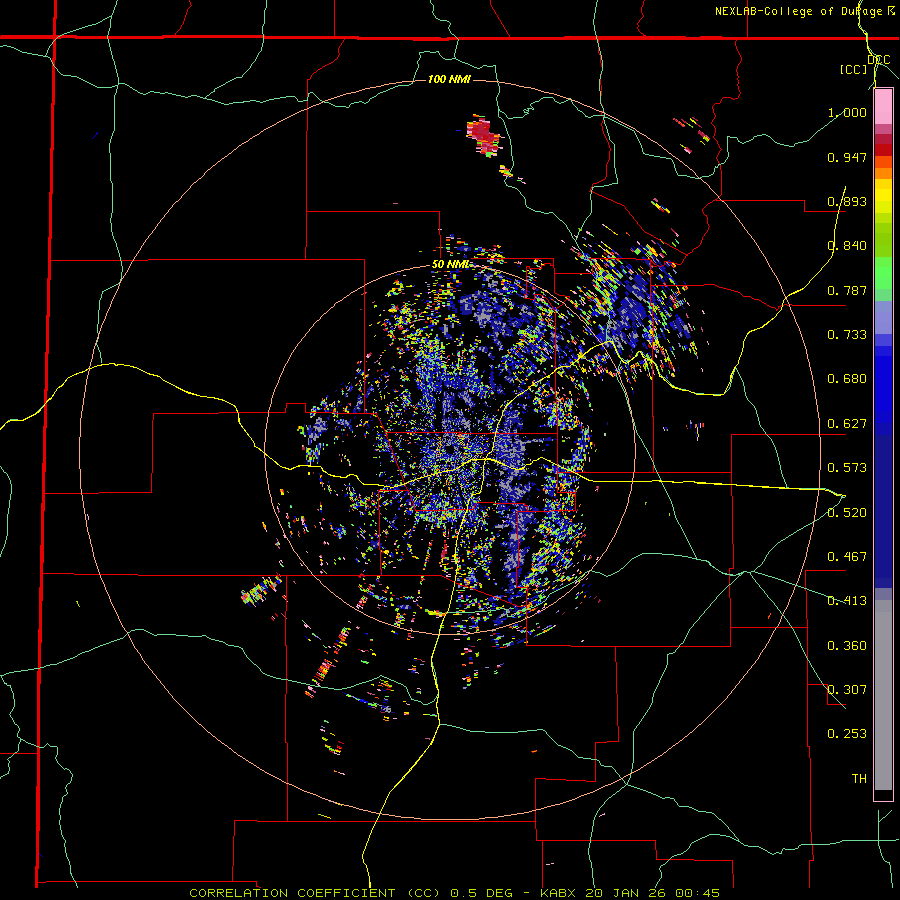Viewport: 900px width, 900px height.
Task: Click the 1.000 value on the scale
Action: pyautogui.click(x=847, y=112)
